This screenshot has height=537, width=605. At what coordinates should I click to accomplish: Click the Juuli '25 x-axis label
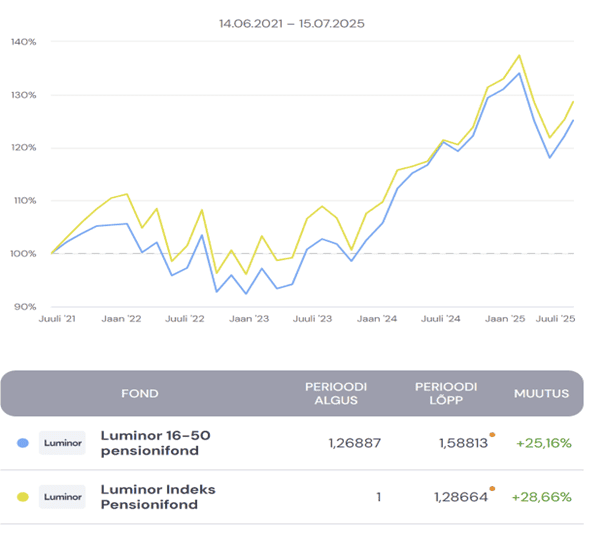(x=555, y=319)
